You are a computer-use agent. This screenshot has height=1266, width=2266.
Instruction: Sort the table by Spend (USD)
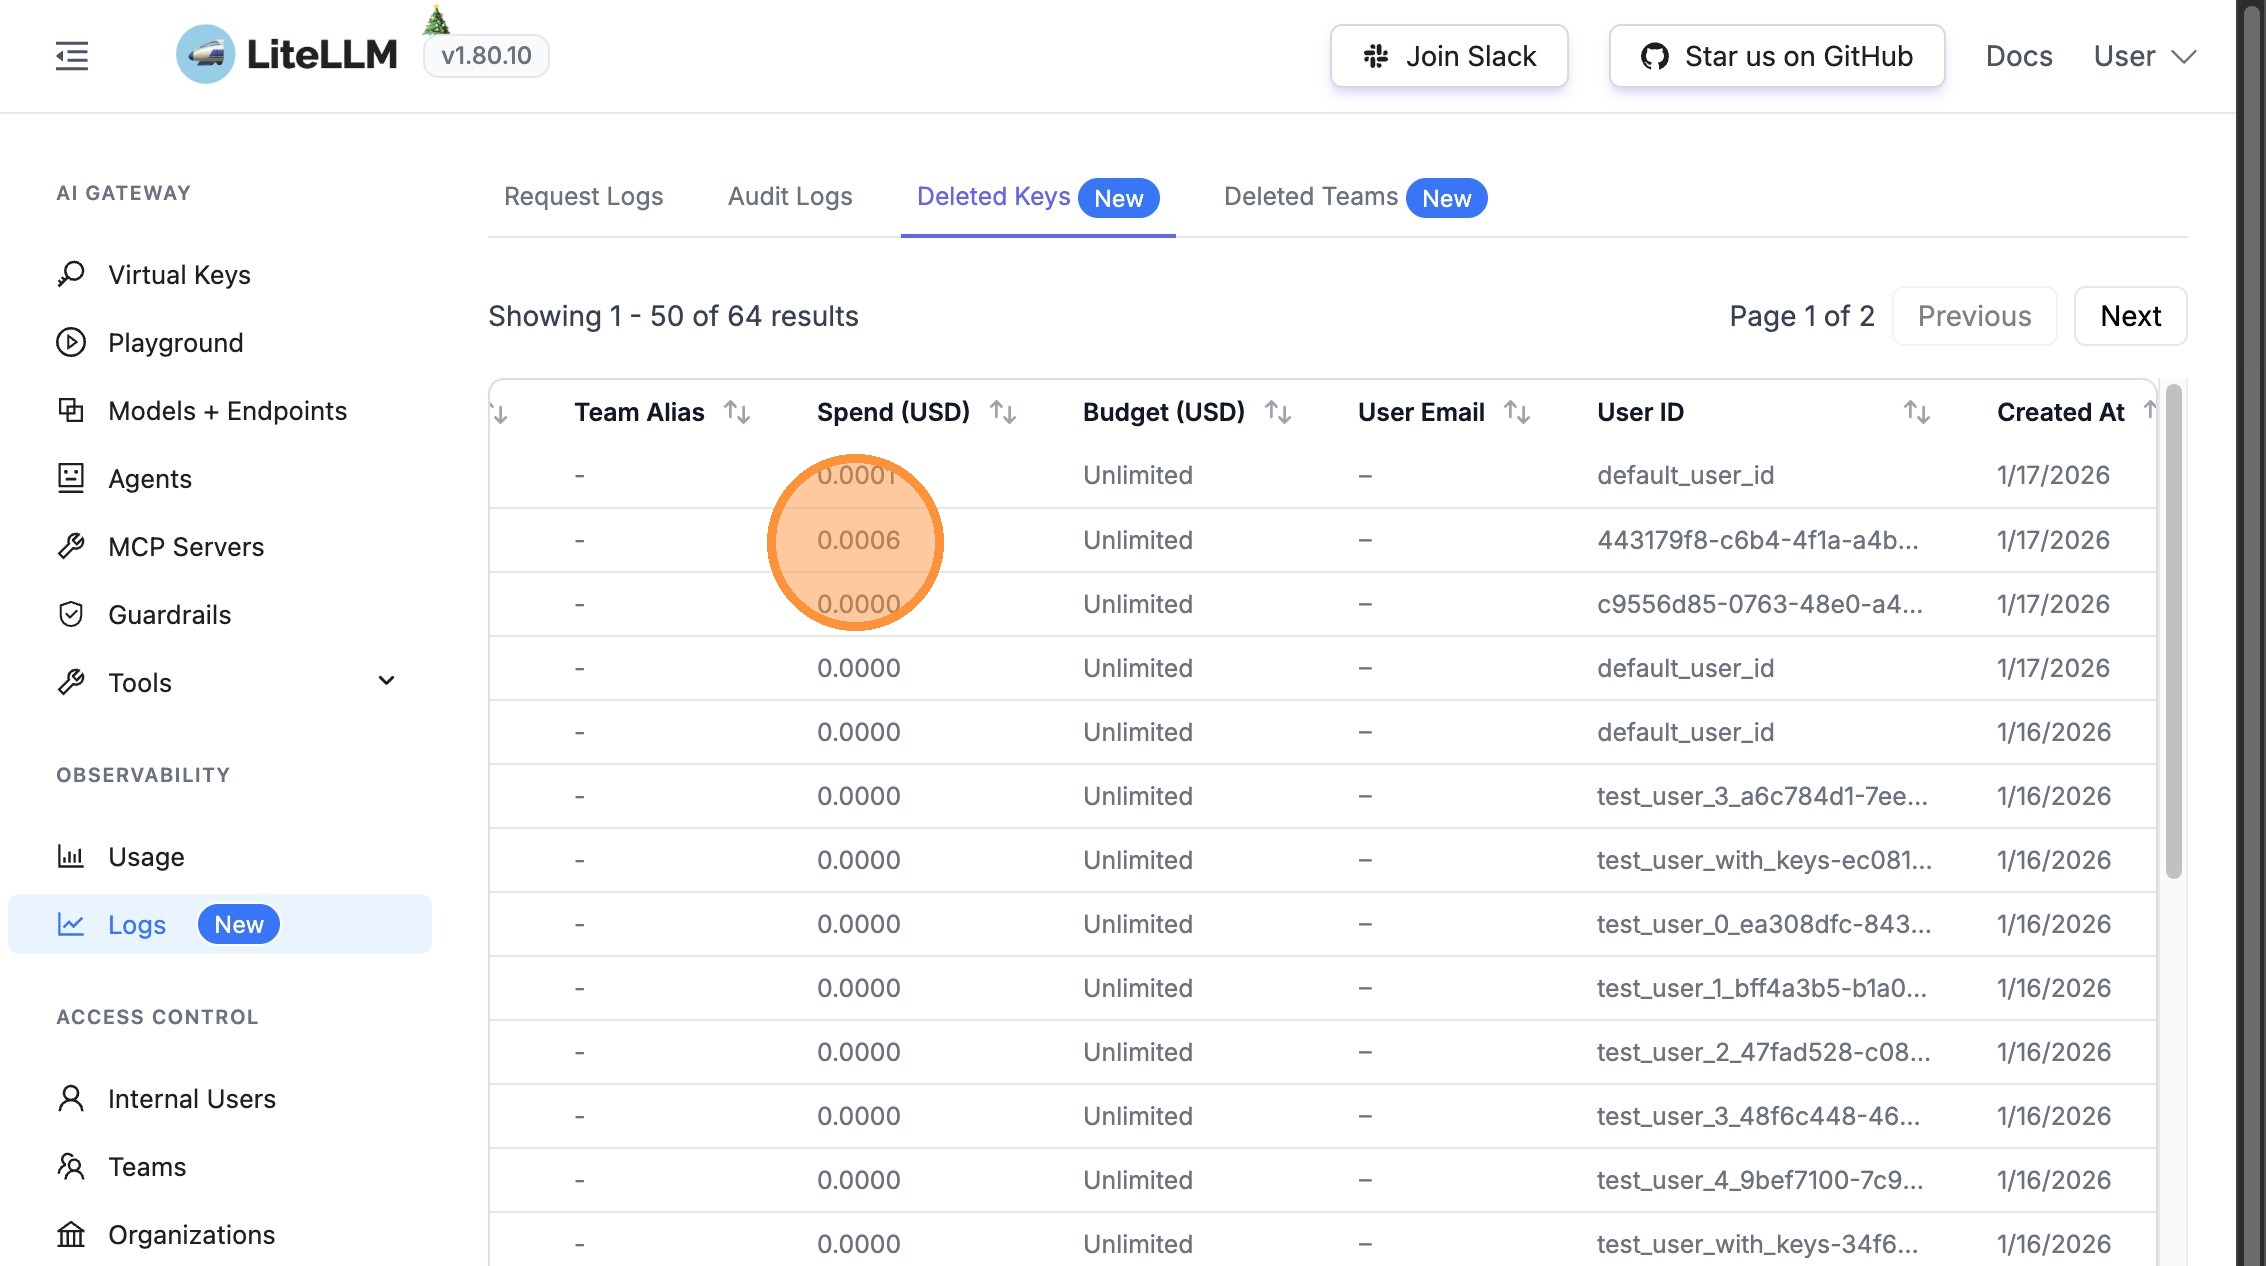point(1003,412)
